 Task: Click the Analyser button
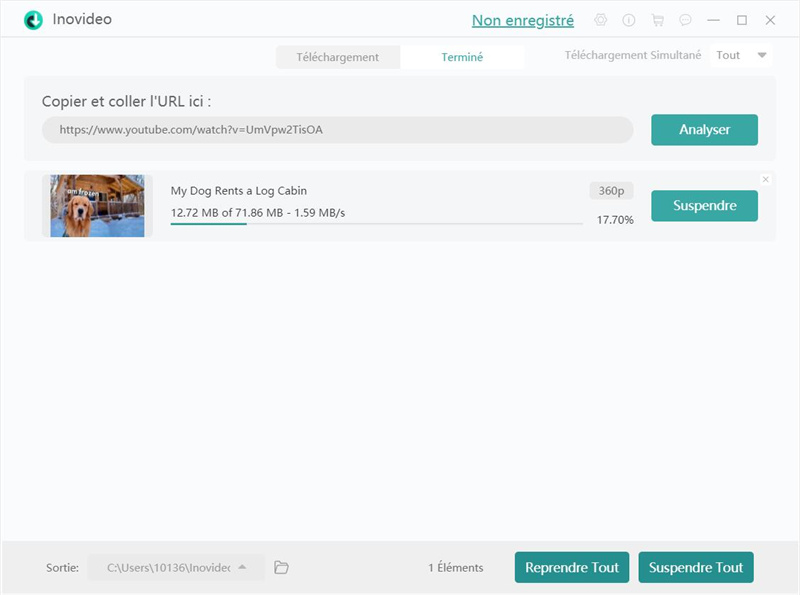[704, 130]
